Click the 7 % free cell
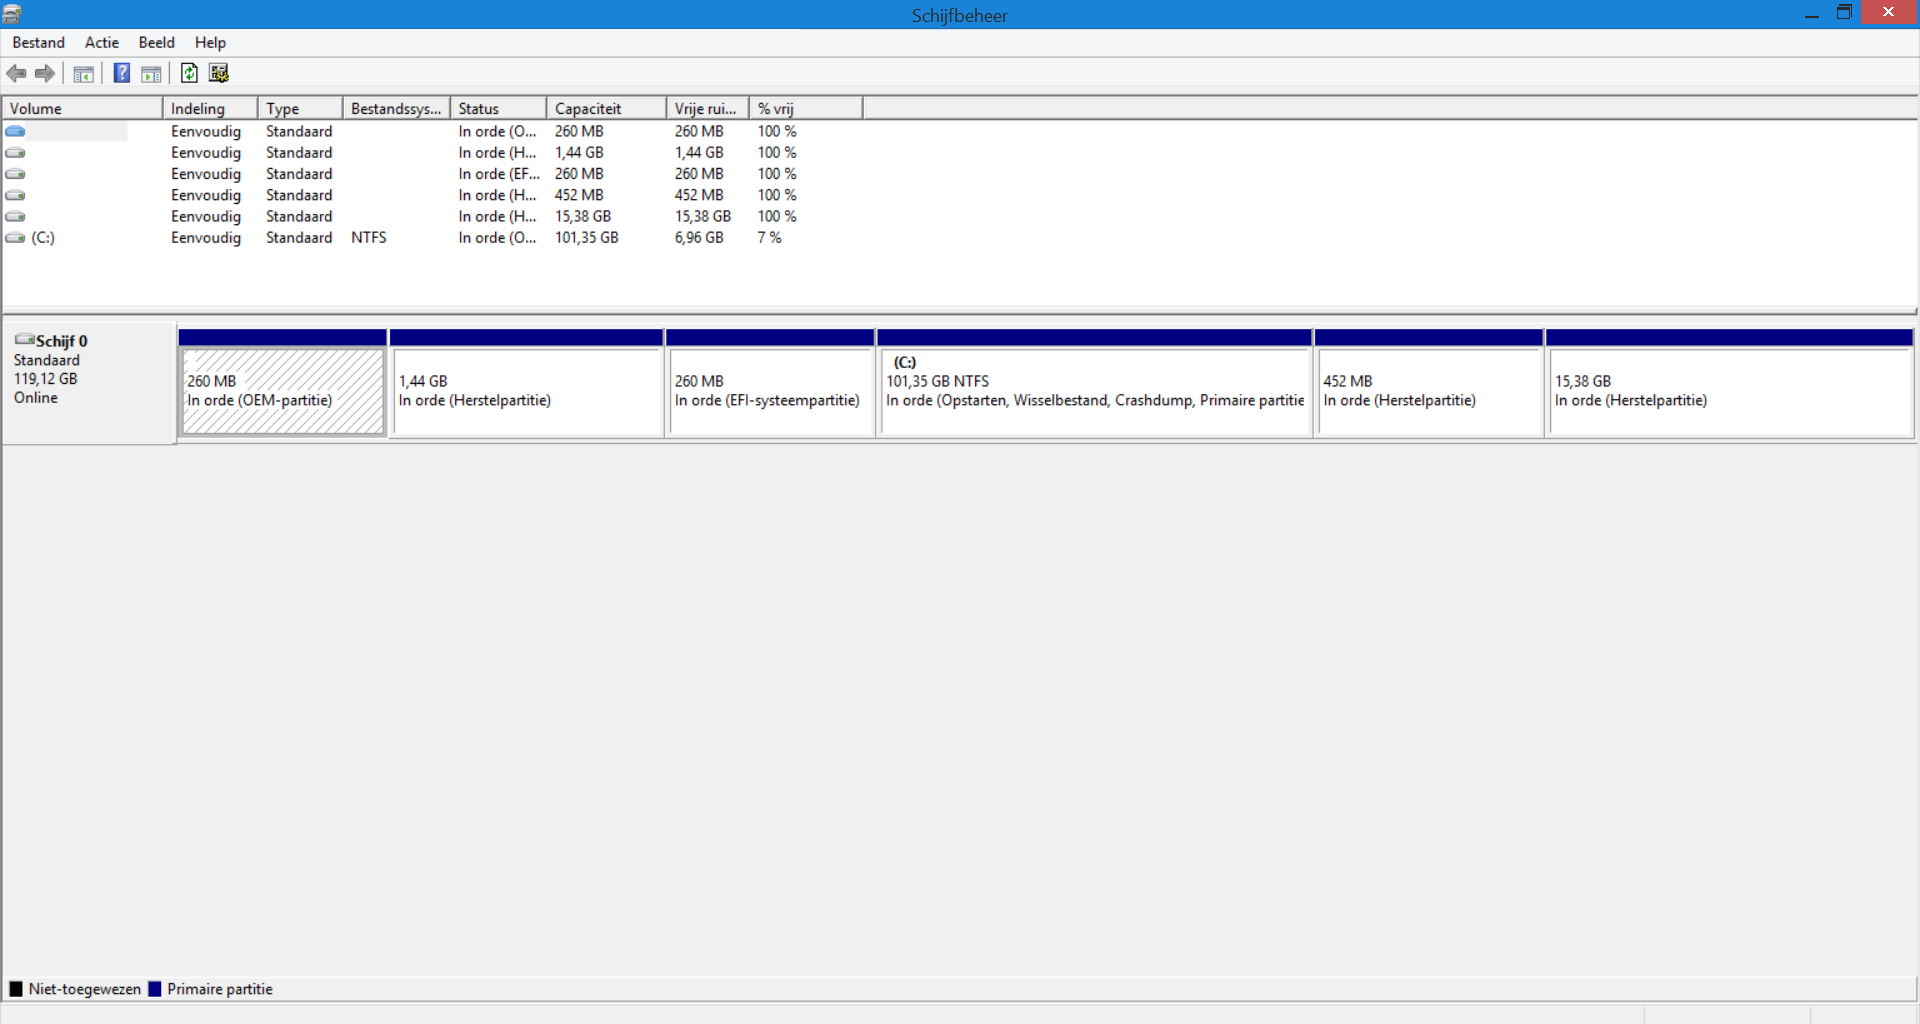This screenshot has width=1920, height=1024. point(770,238)
